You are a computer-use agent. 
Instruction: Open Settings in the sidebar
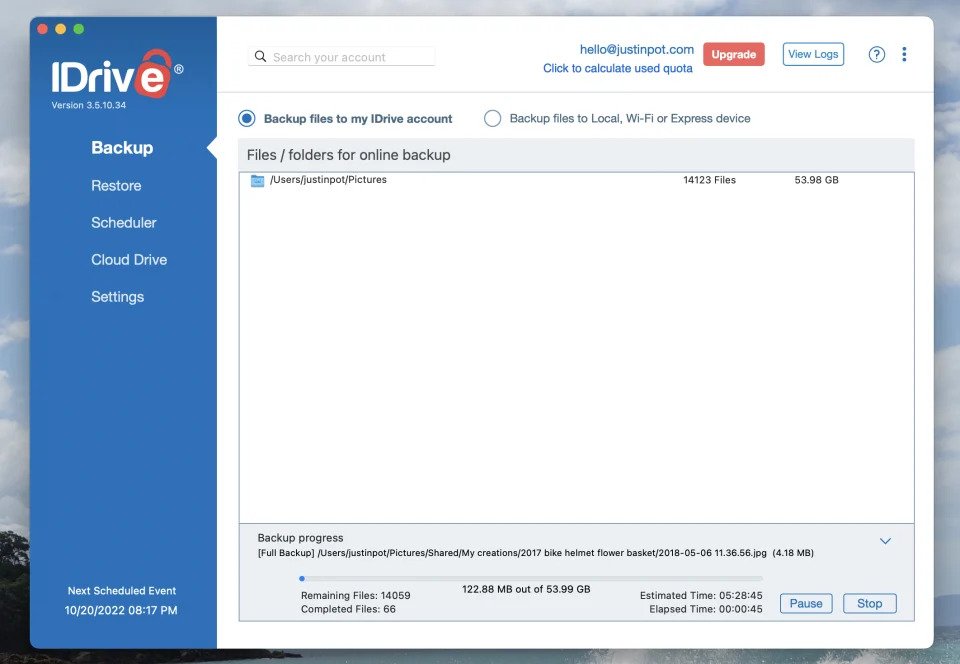pos(117,297)
